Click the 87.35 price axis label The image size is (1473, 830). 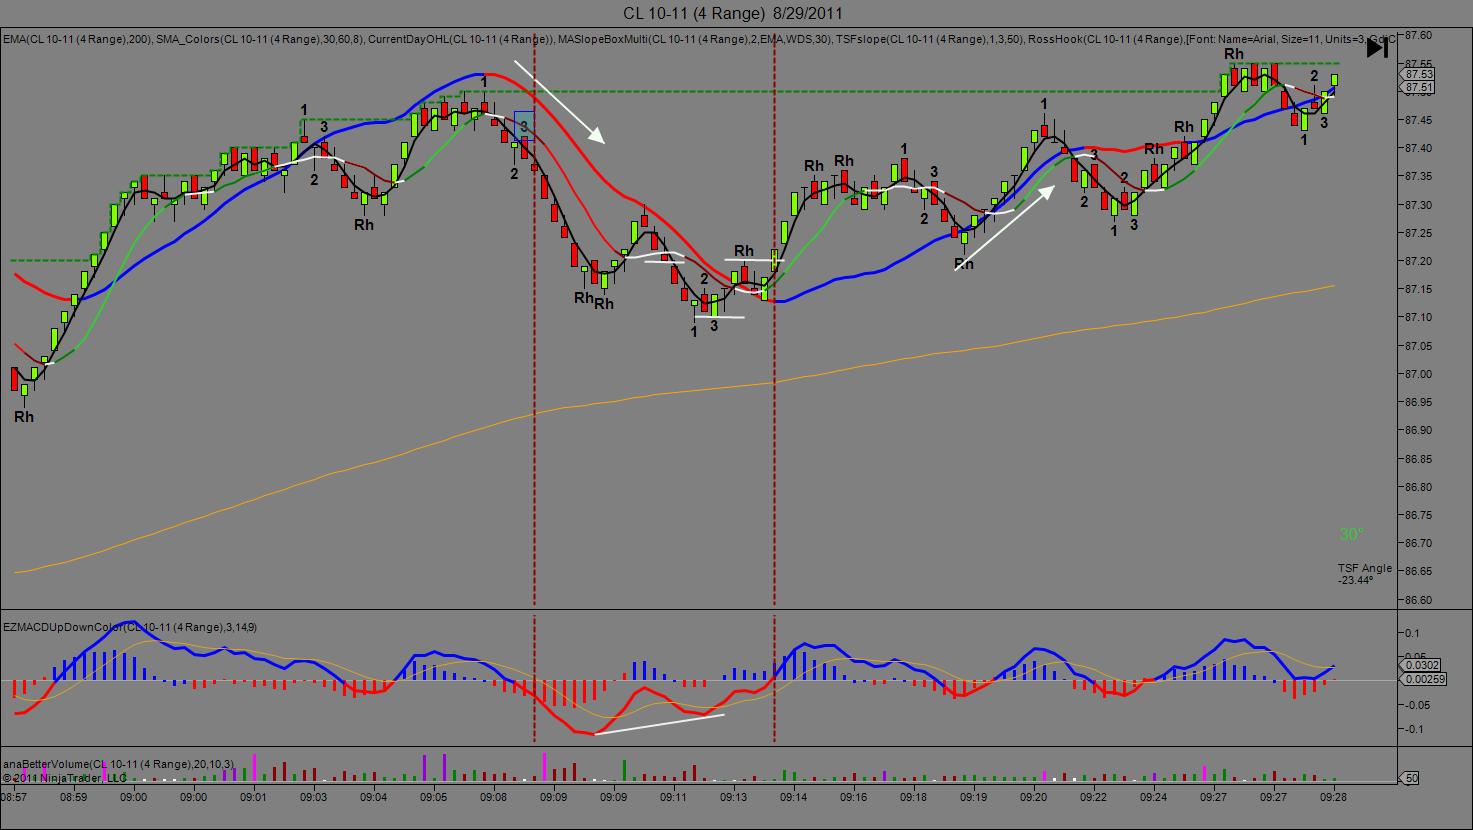point(1419,176)
